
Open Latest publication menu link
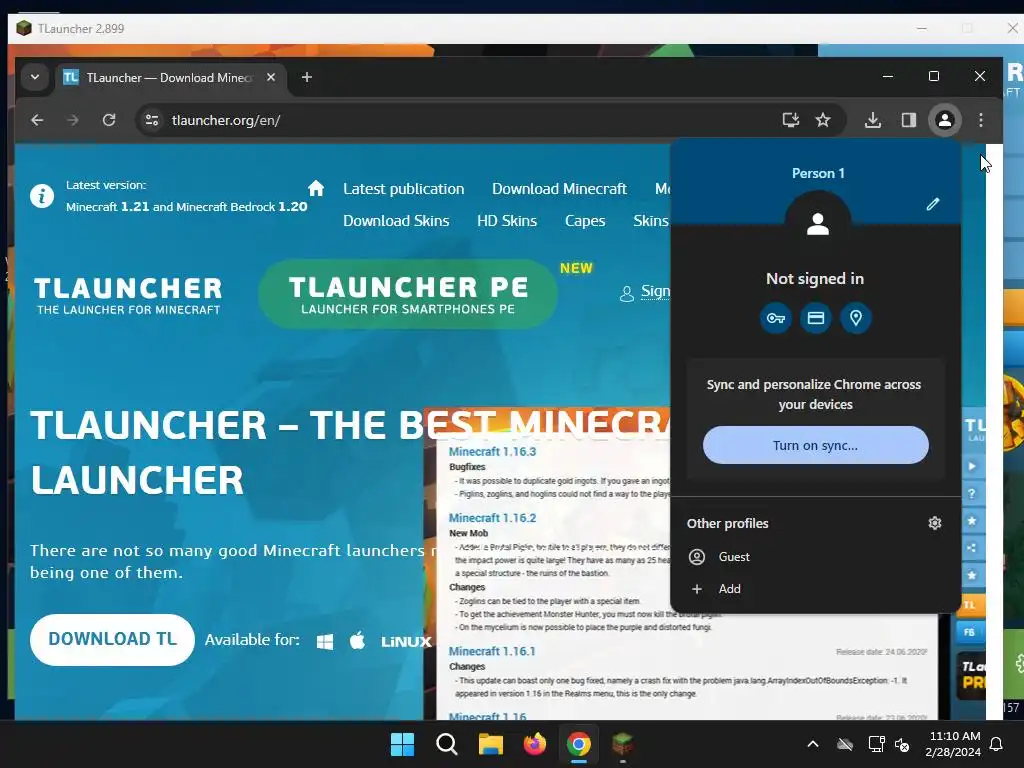pyautogui.click(x=404, y=189)
